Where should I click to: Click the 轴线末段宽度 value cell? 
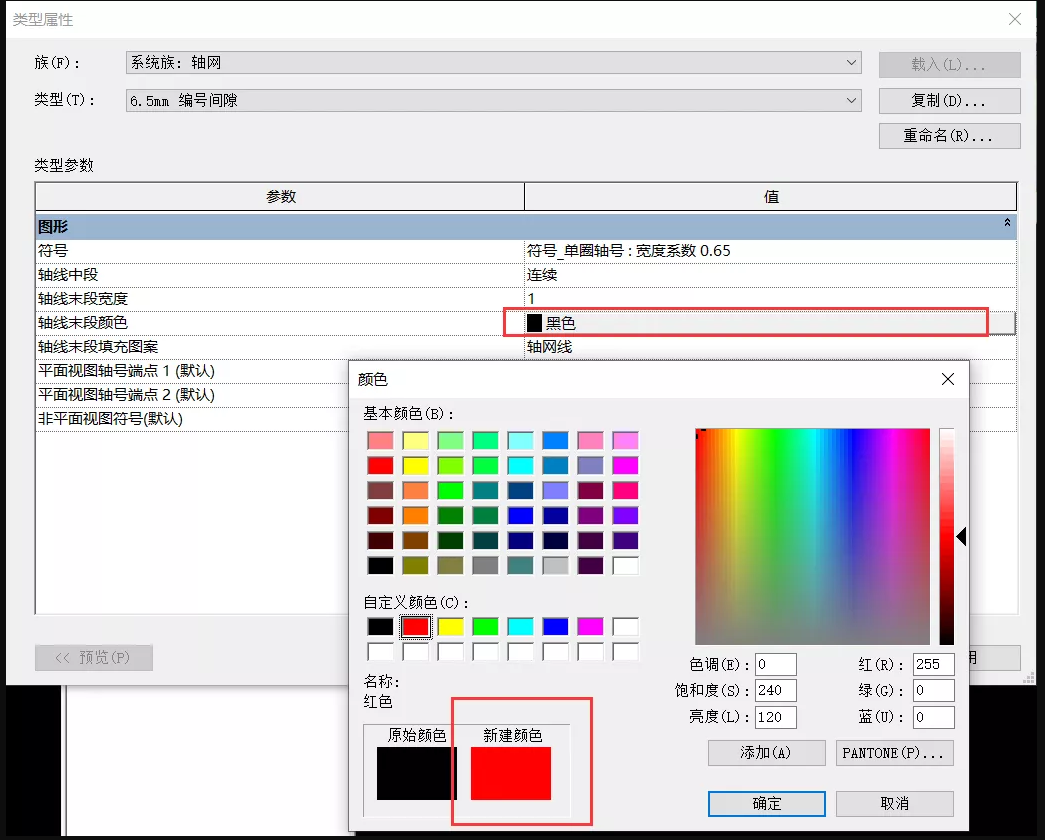point(770,299)
